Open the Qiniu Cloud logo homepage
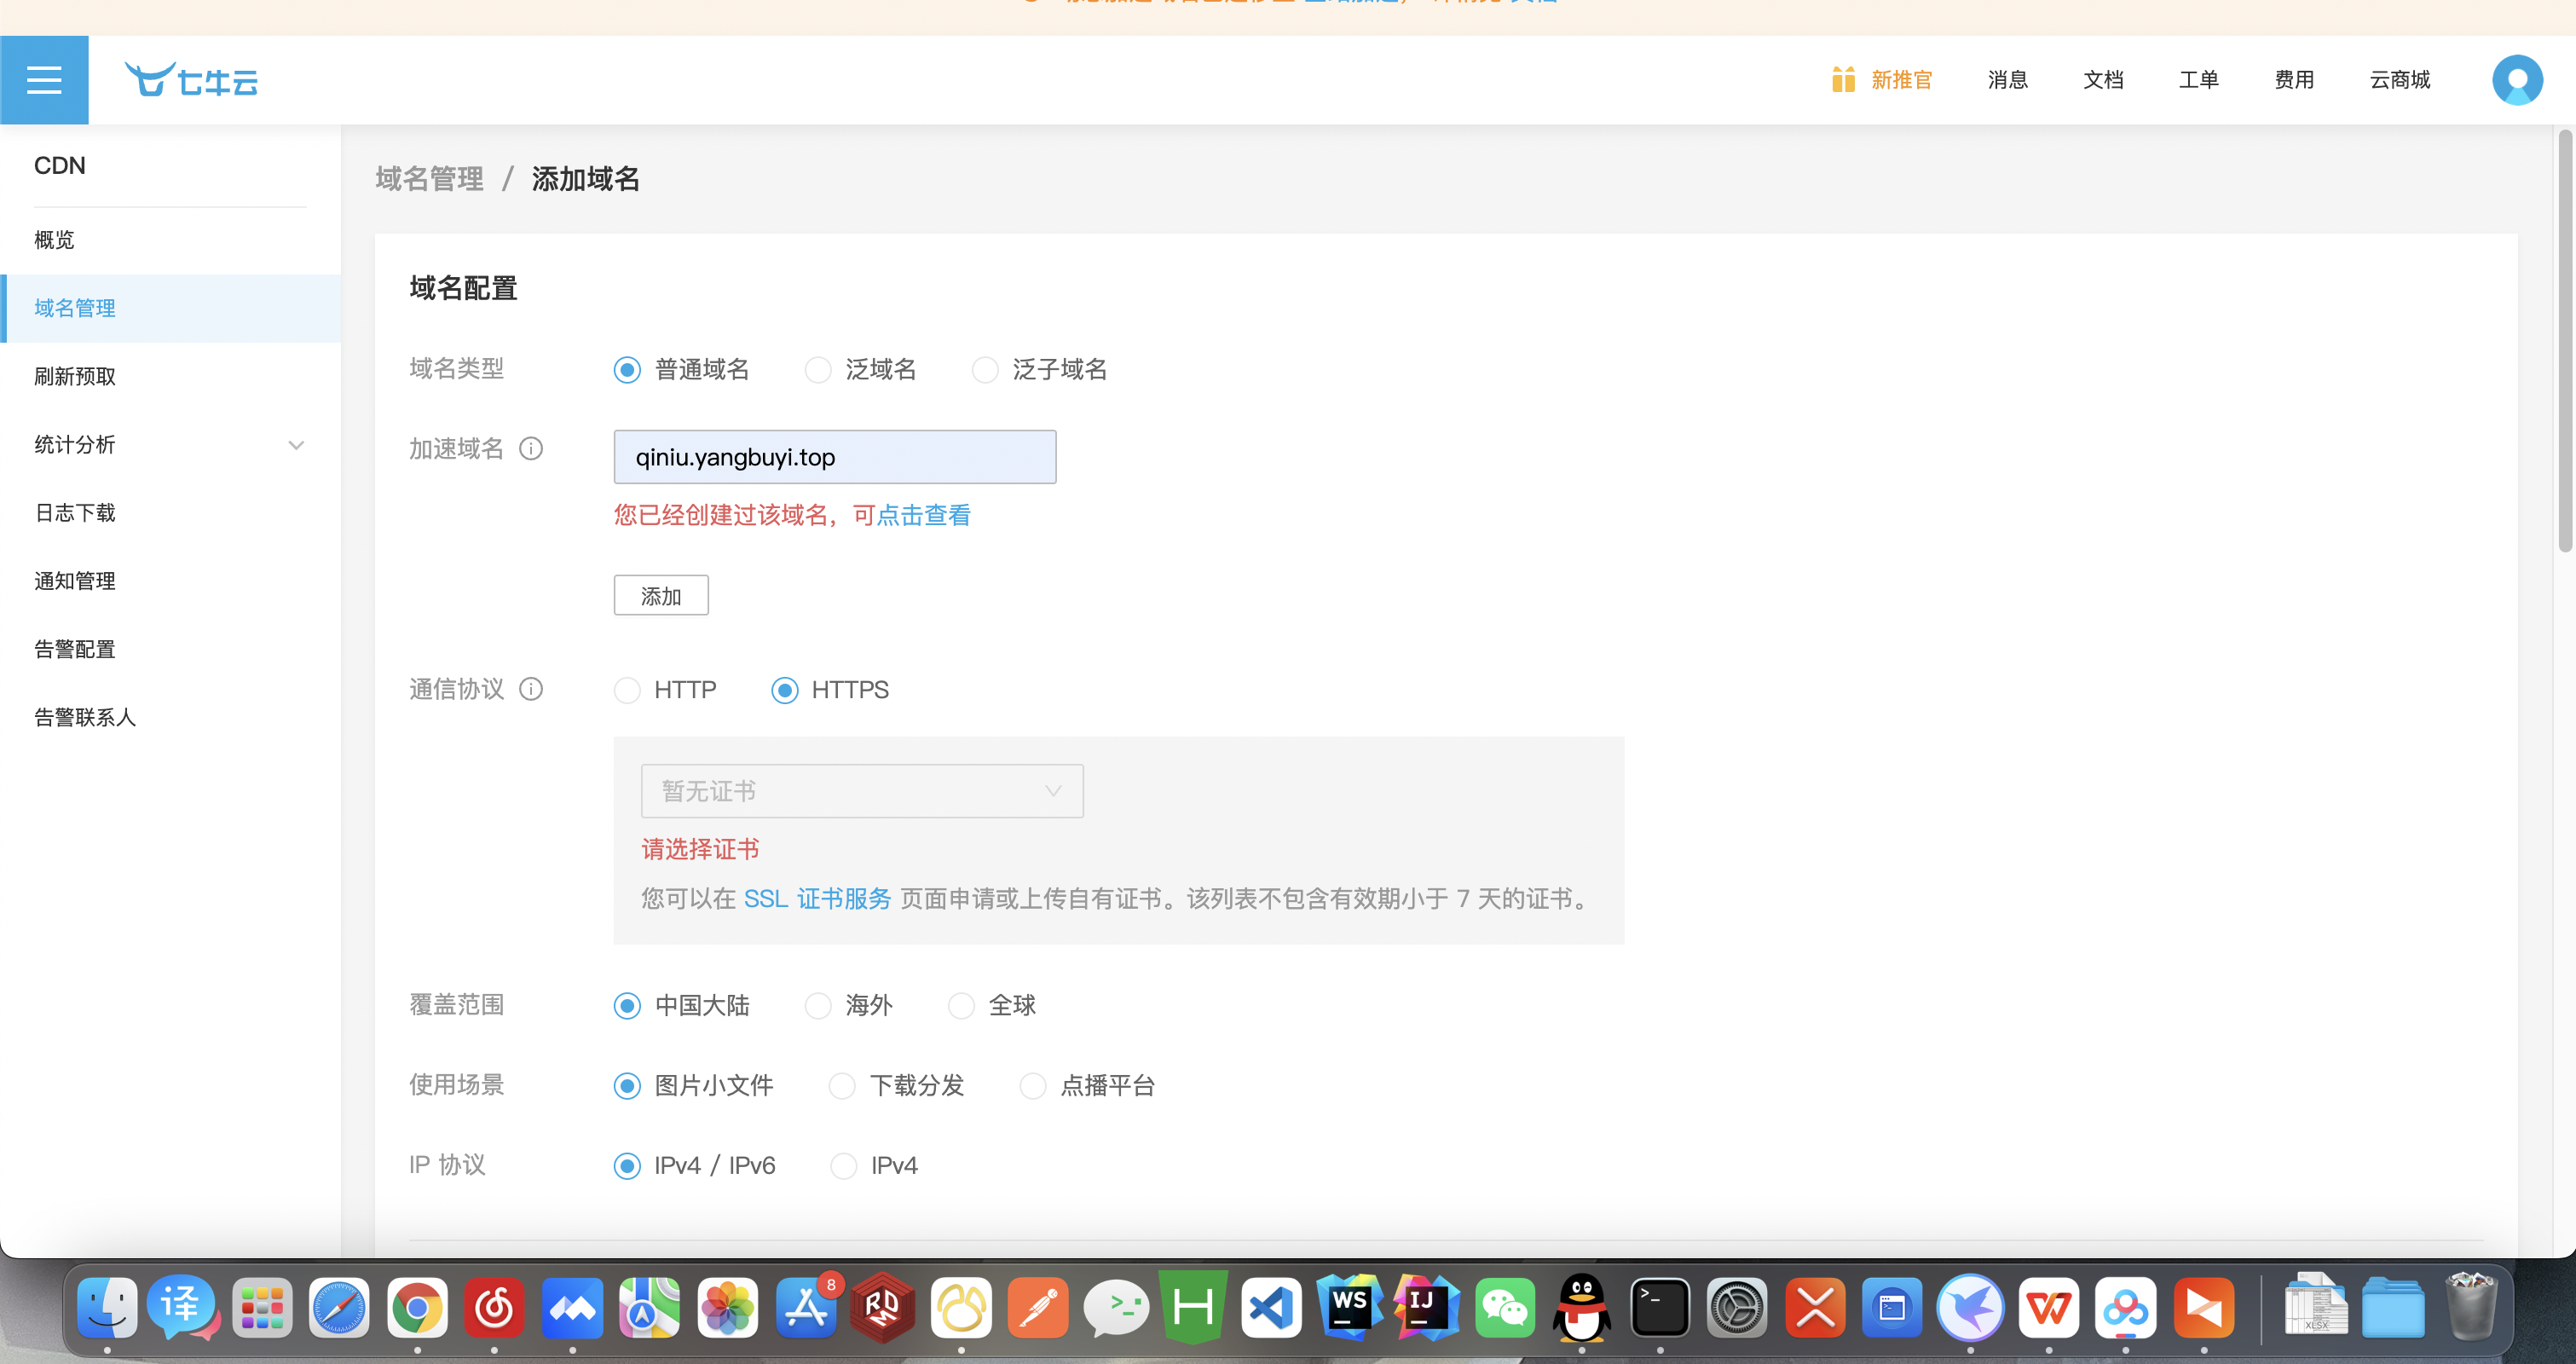2576x1364 pixels. (x=191, y=80)
